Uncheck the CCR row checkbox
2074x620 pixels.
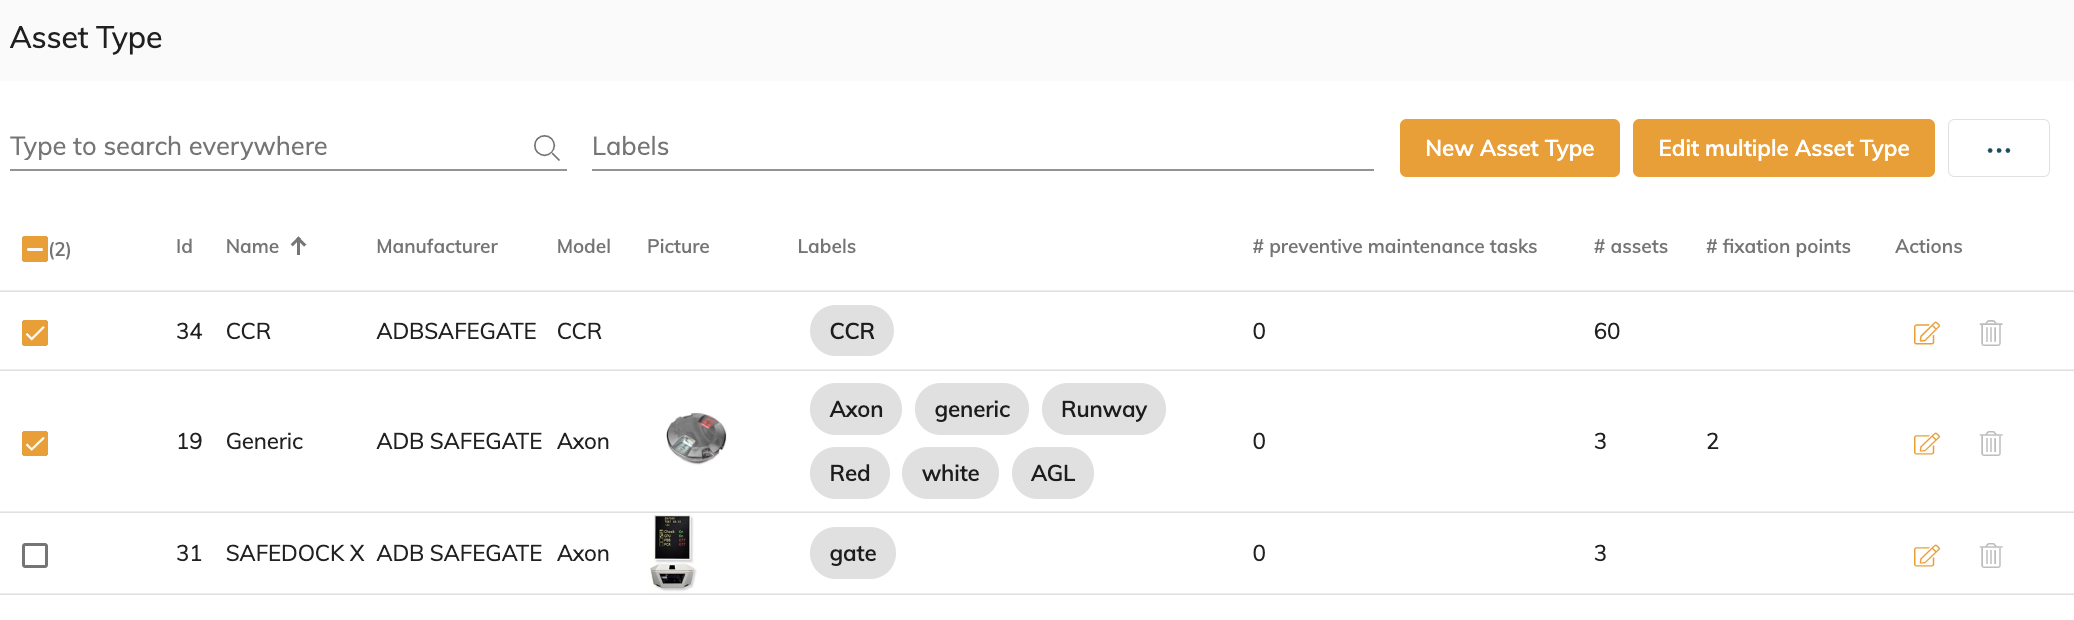(x=35, y=333)
